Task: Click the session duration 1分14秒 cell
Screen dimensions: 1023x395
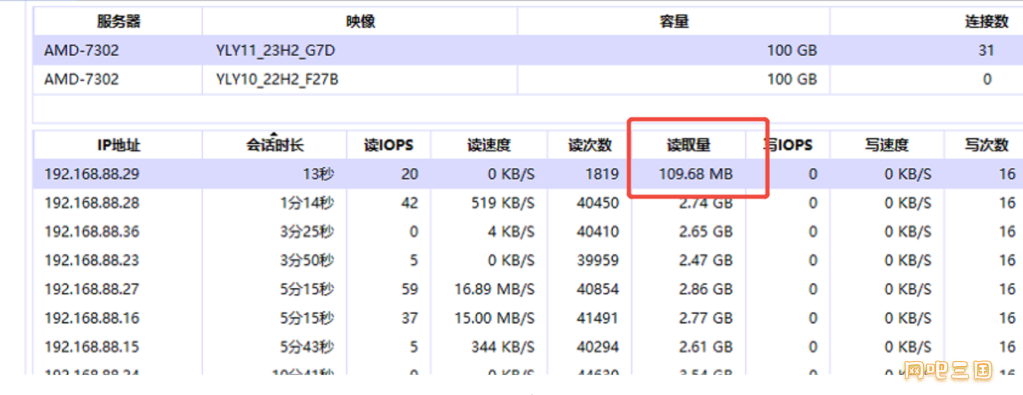Action: [307, 203]
